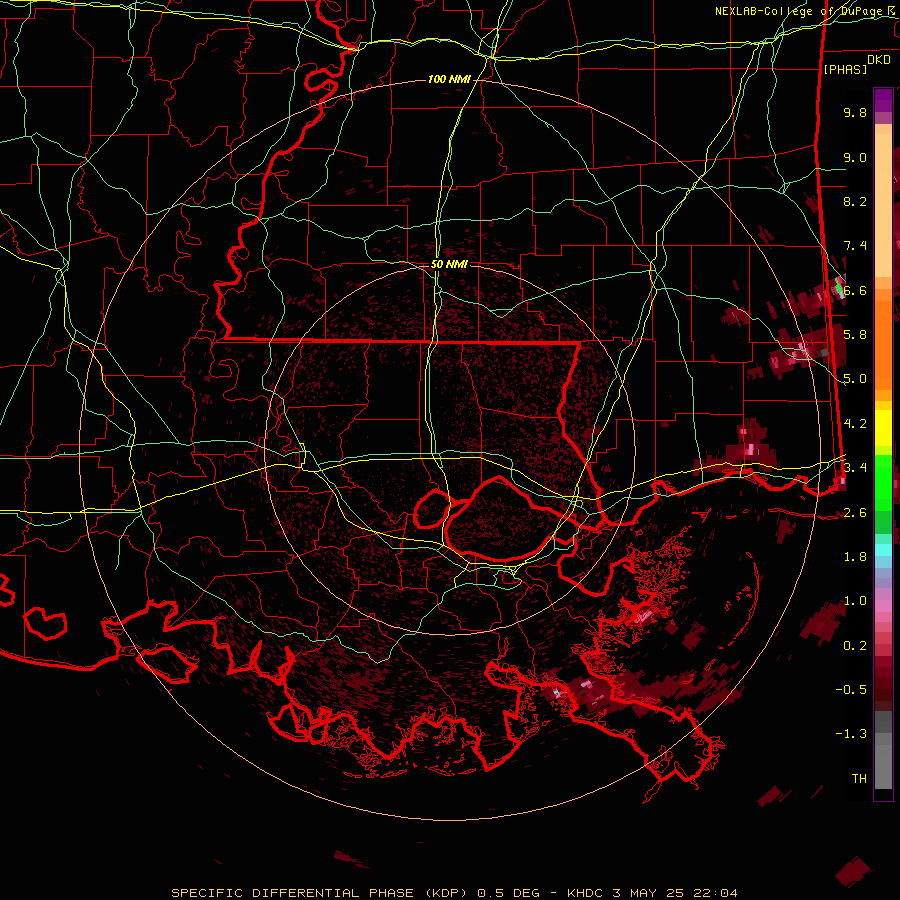
Task: Click the 1.8 value on the color scale
Action: pyautogui.click(x=855, y=557)
